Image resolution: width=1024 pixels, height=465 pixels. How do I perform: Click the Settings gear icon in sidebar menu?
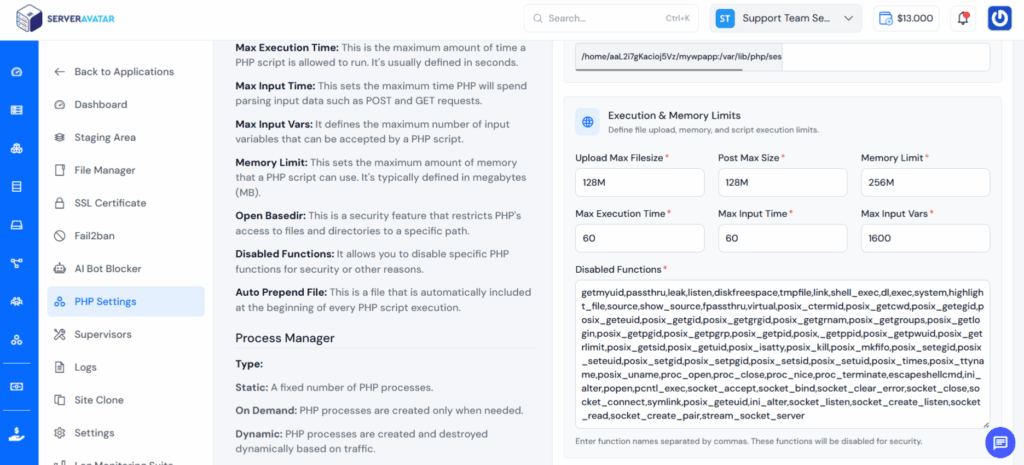point(60,433)
